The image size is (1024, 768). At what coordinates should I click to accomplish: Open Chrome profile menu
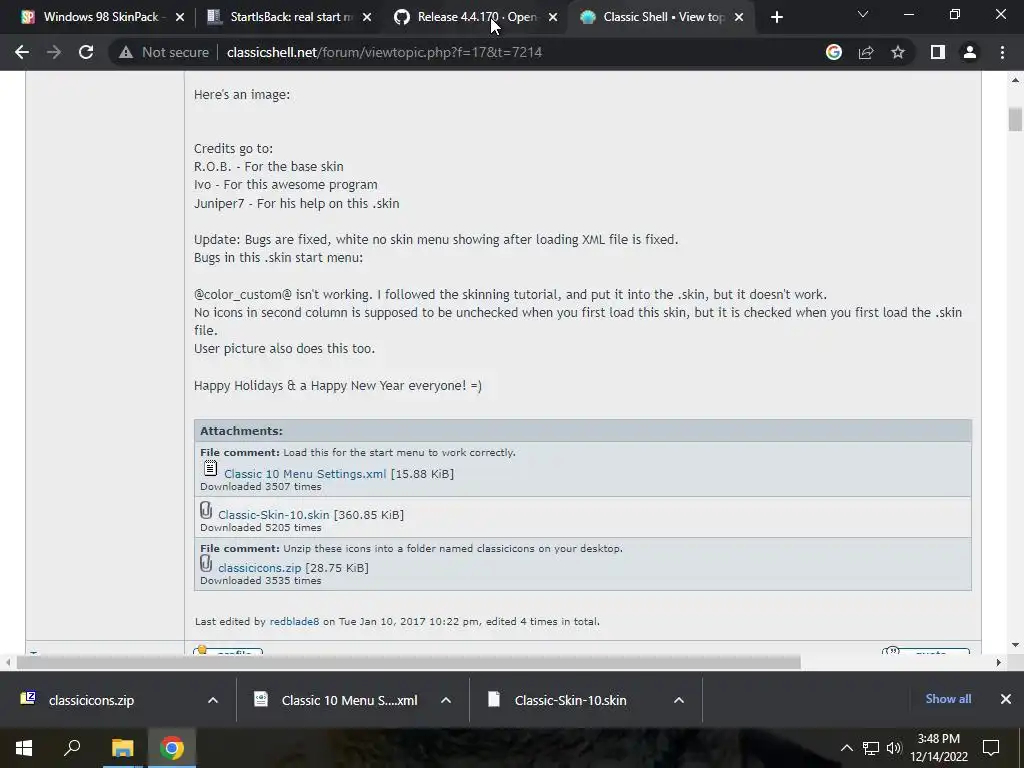pos(970,52)
